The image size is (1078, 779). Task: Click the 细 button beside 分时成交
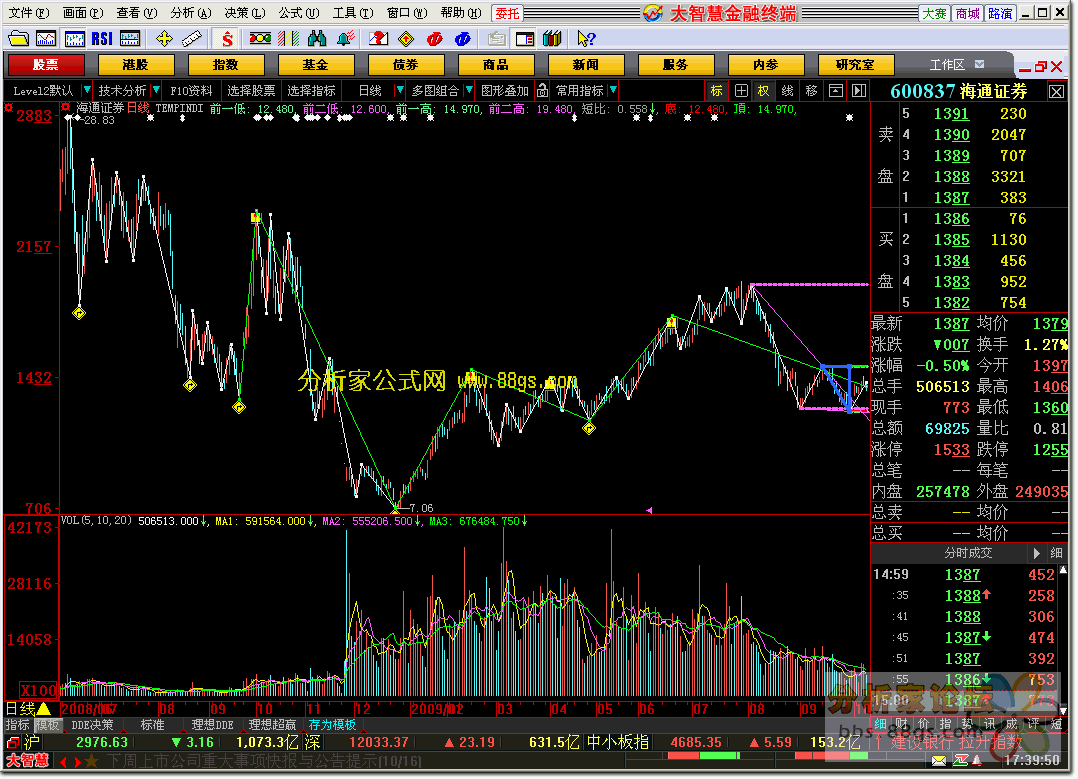pos(1057,553)
